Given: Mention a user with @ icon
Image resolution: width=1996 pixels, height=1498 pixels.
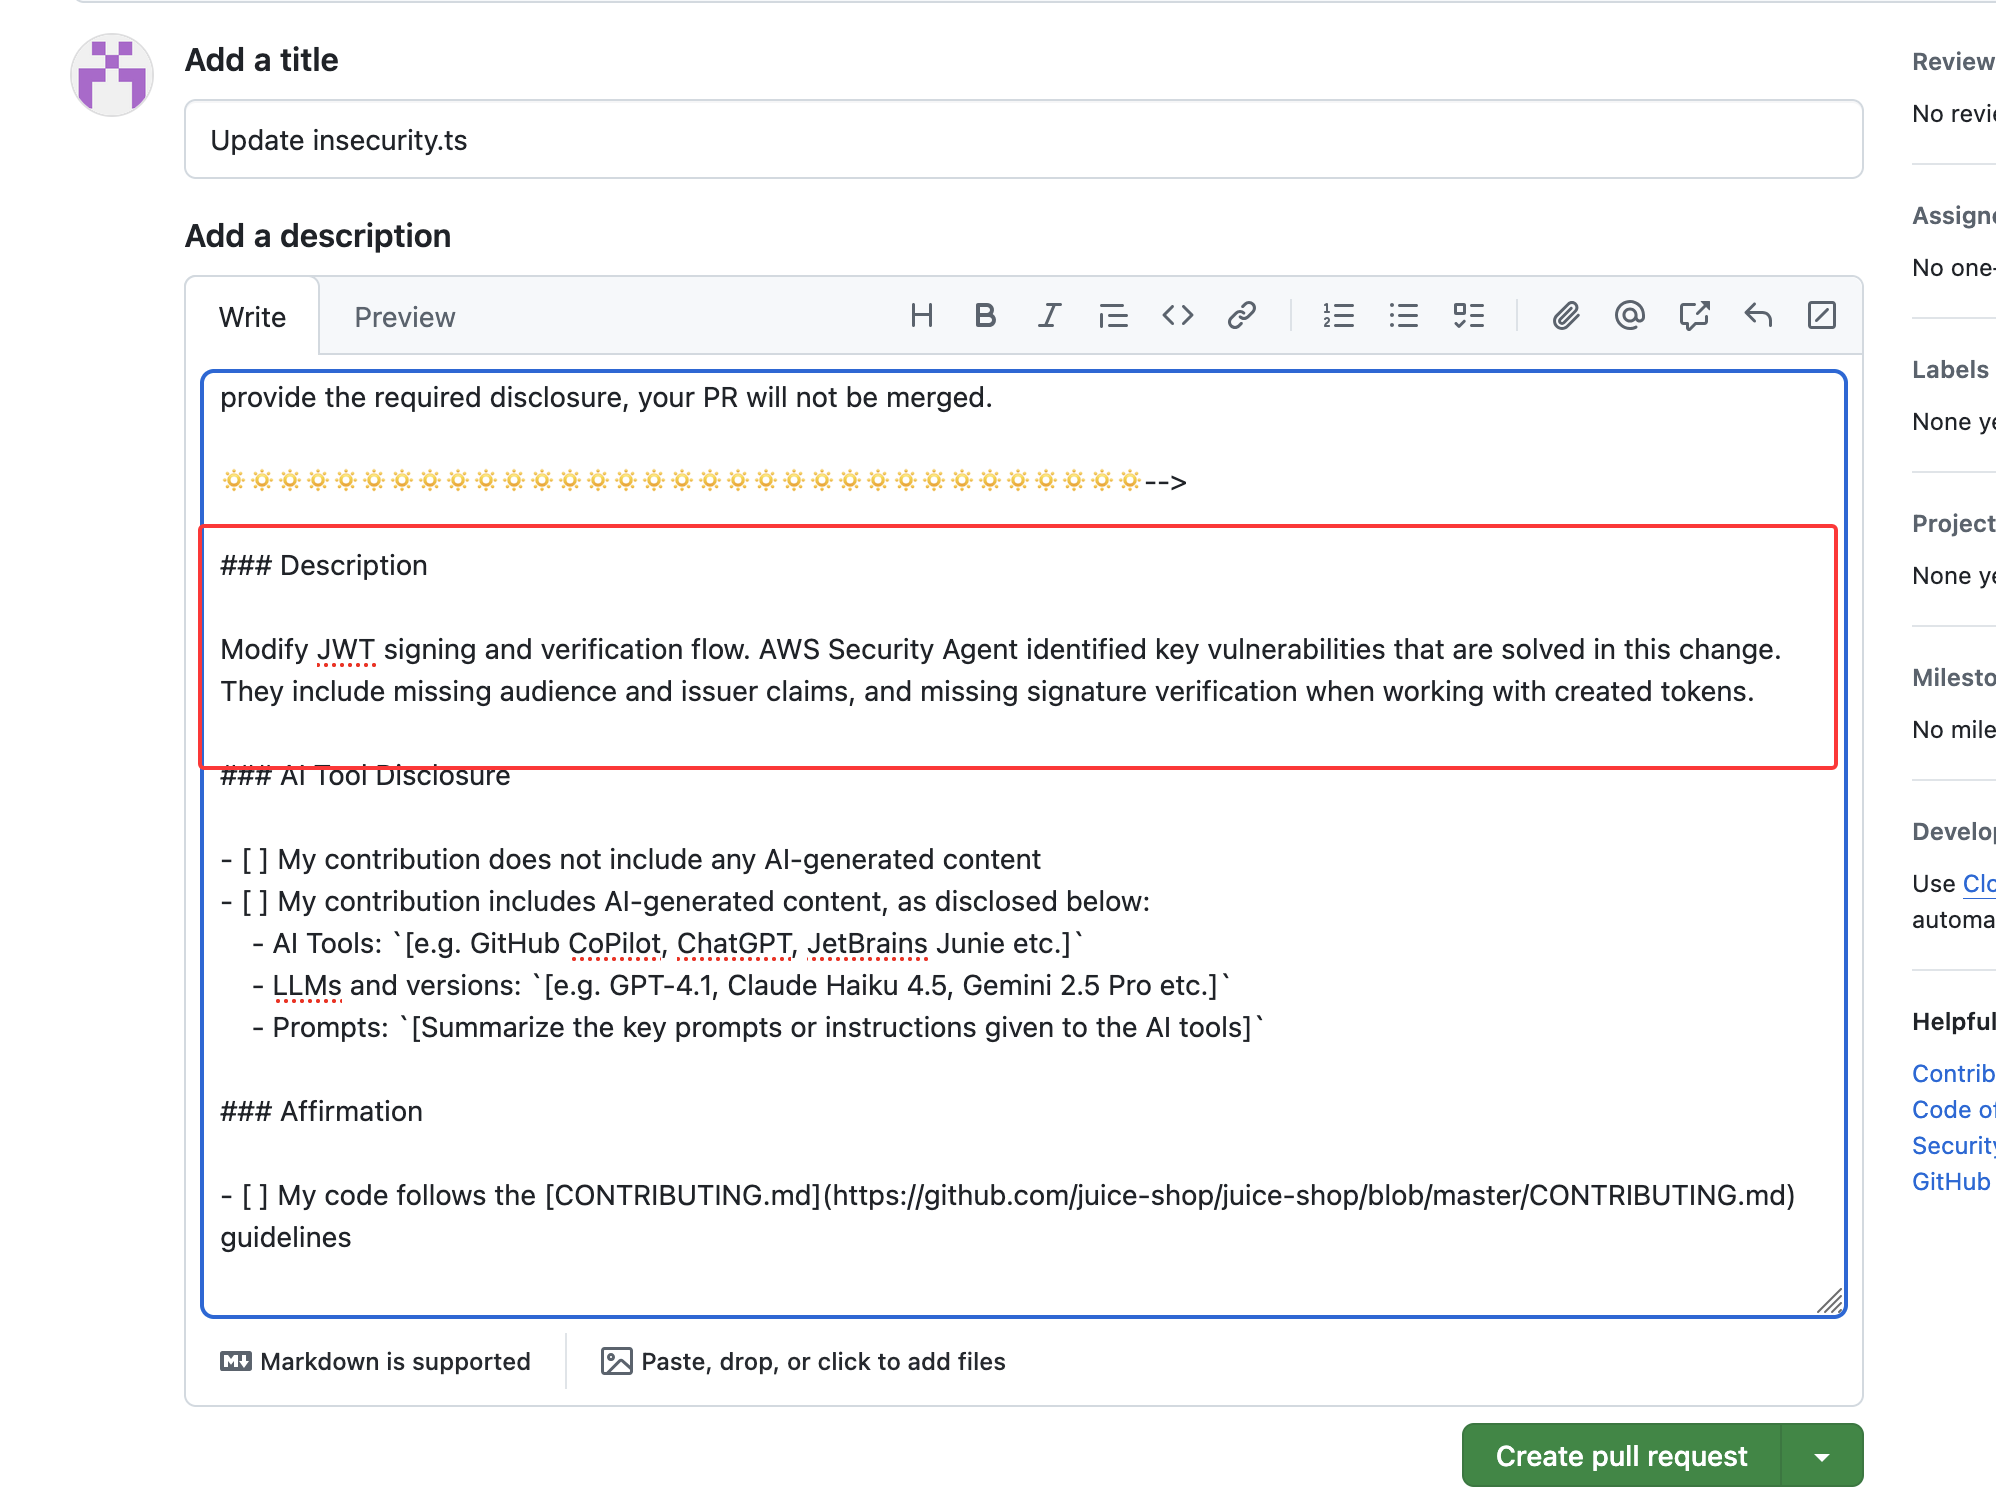Looking at the screenshot, I should (1629, 316).
